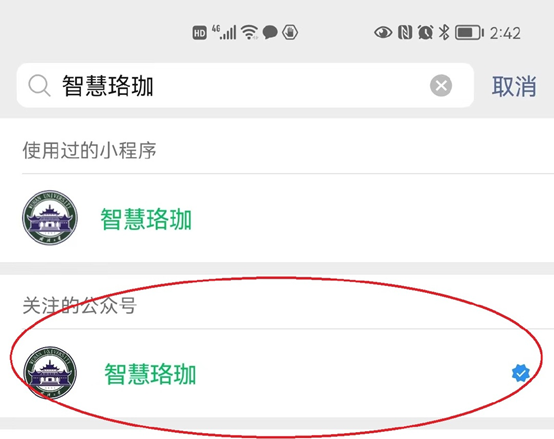
Task: Open 智慧珞珈 mini program result text
Action: coord(146,219)
